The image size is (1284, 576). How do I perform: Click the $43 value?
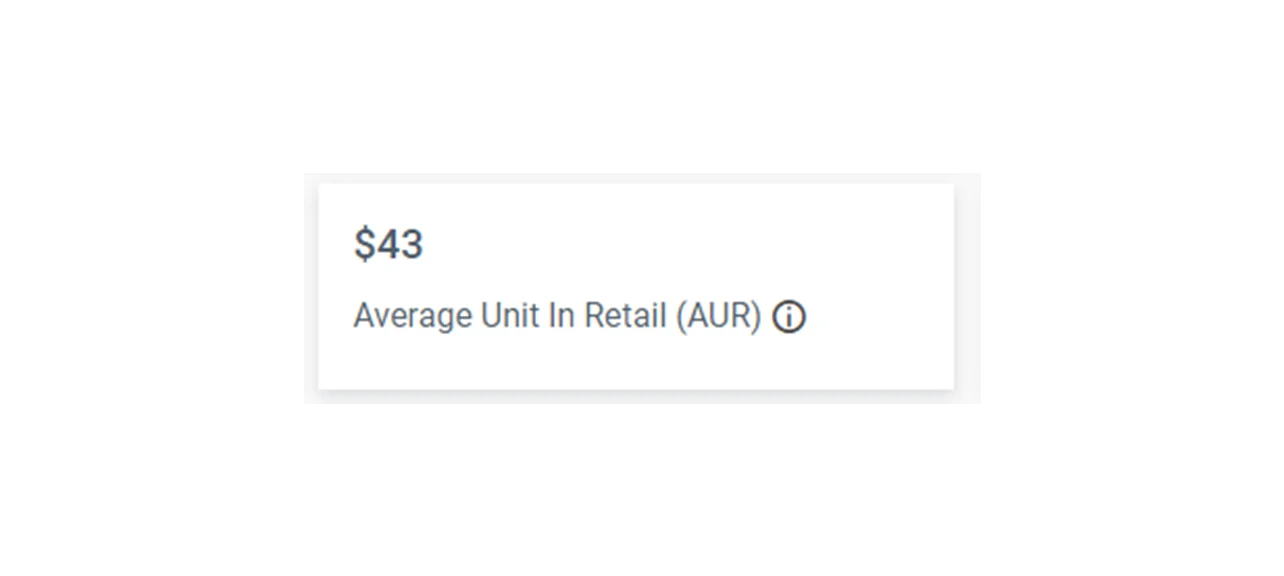pos(389,245)
